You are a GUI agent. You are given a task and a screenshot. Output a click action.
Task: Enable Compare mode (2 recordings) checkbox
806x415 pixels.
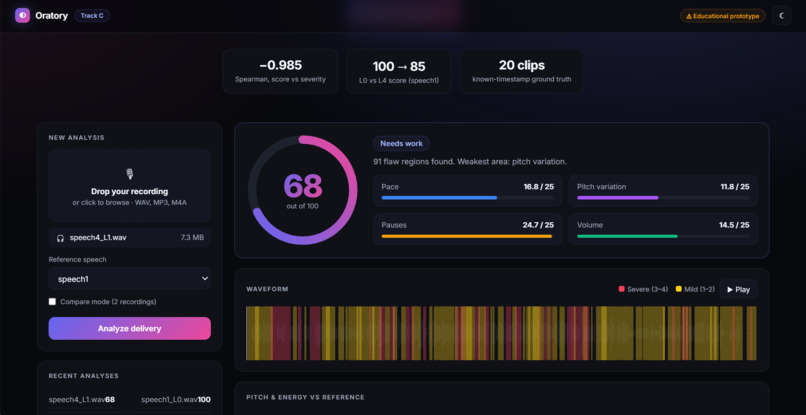click(52, 301)
